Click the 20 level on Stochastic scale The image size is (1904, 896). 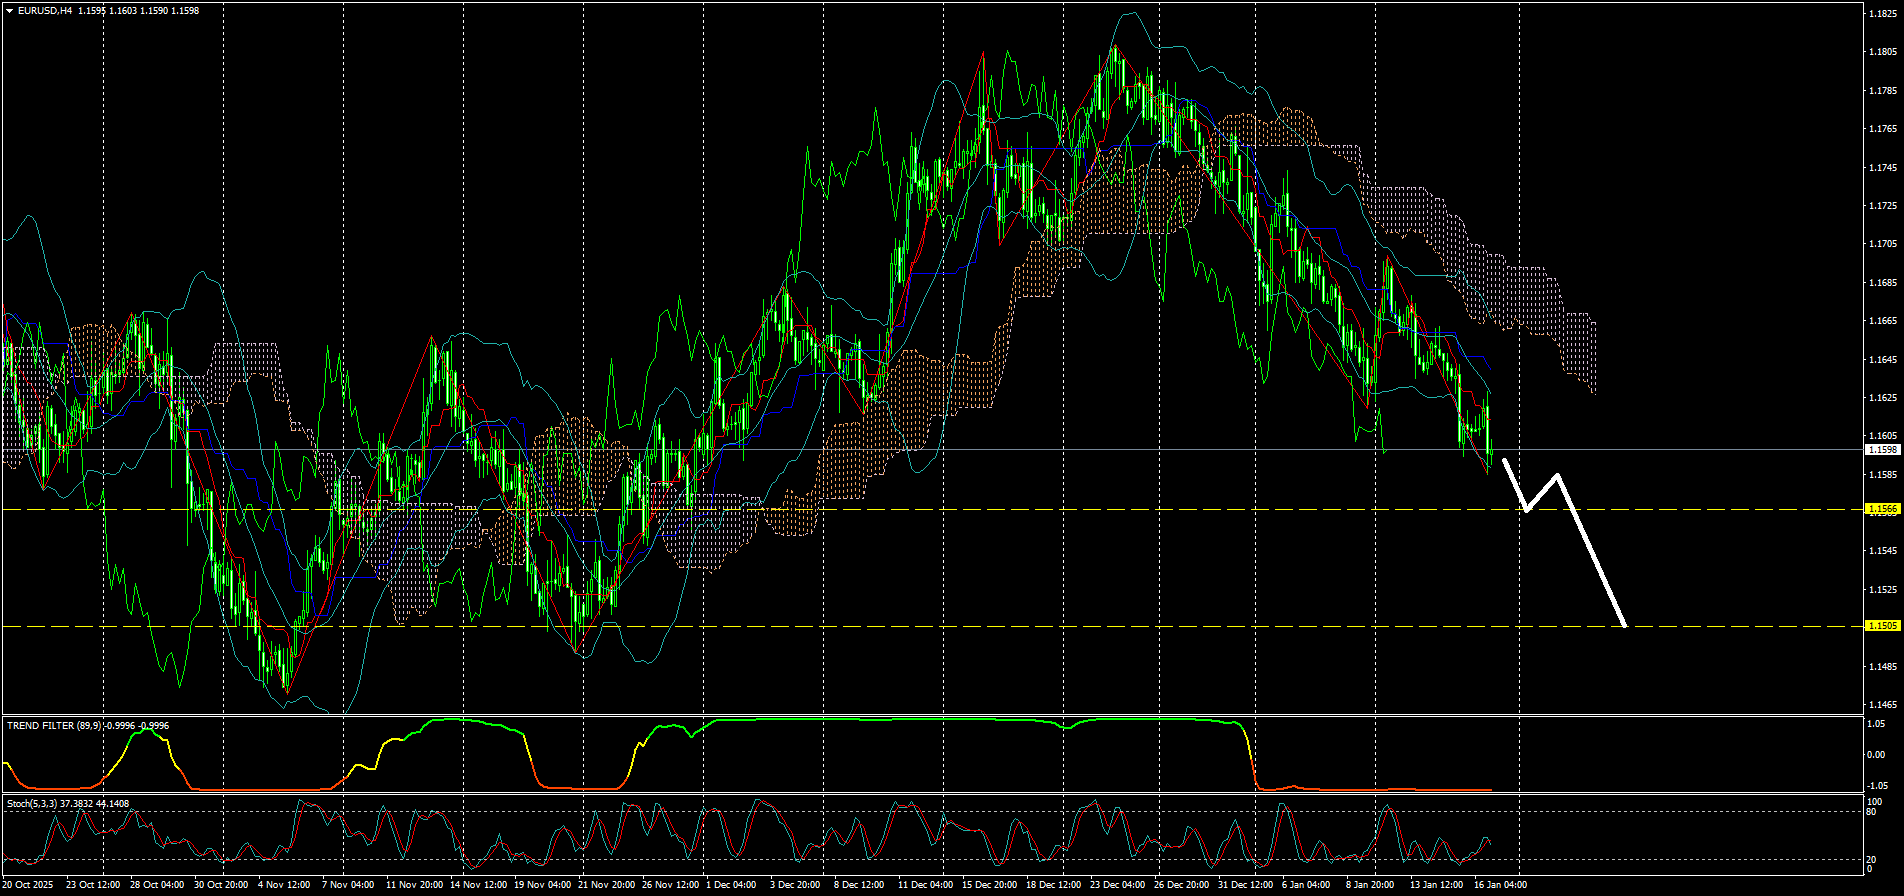1873,860
